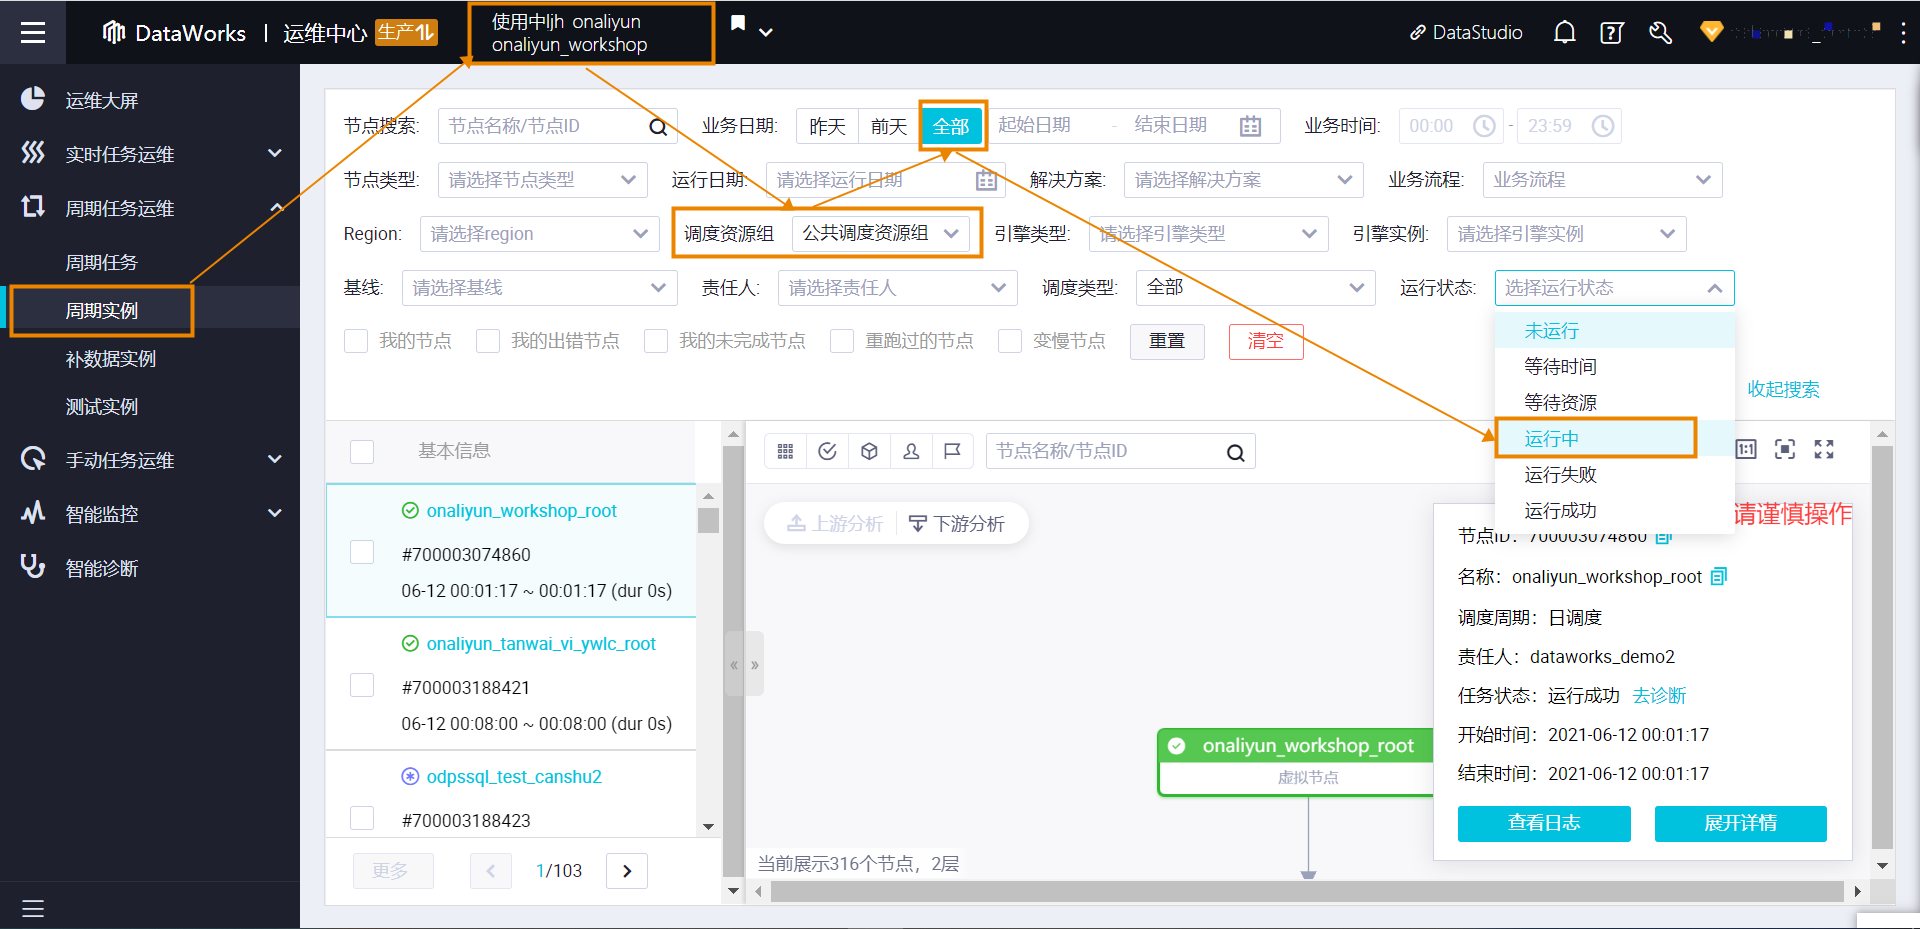
Task: Select 昨天 business date
Action: point(827,126)
